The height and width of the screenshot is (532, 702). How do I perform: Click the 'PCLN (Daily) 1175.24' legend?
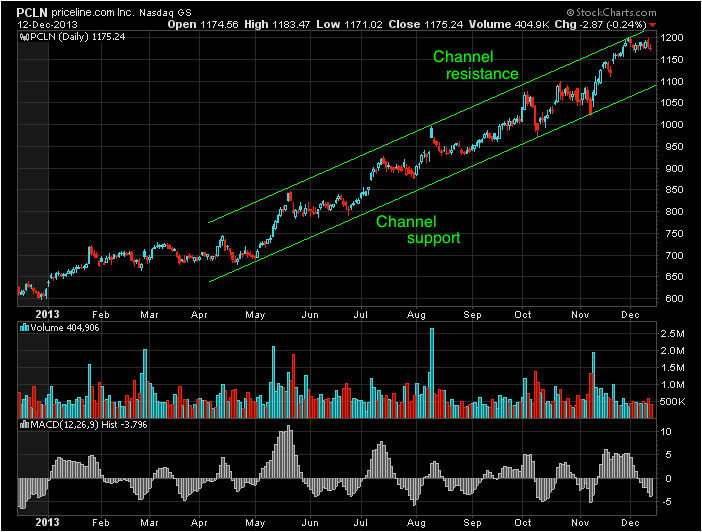click(77, 37)
